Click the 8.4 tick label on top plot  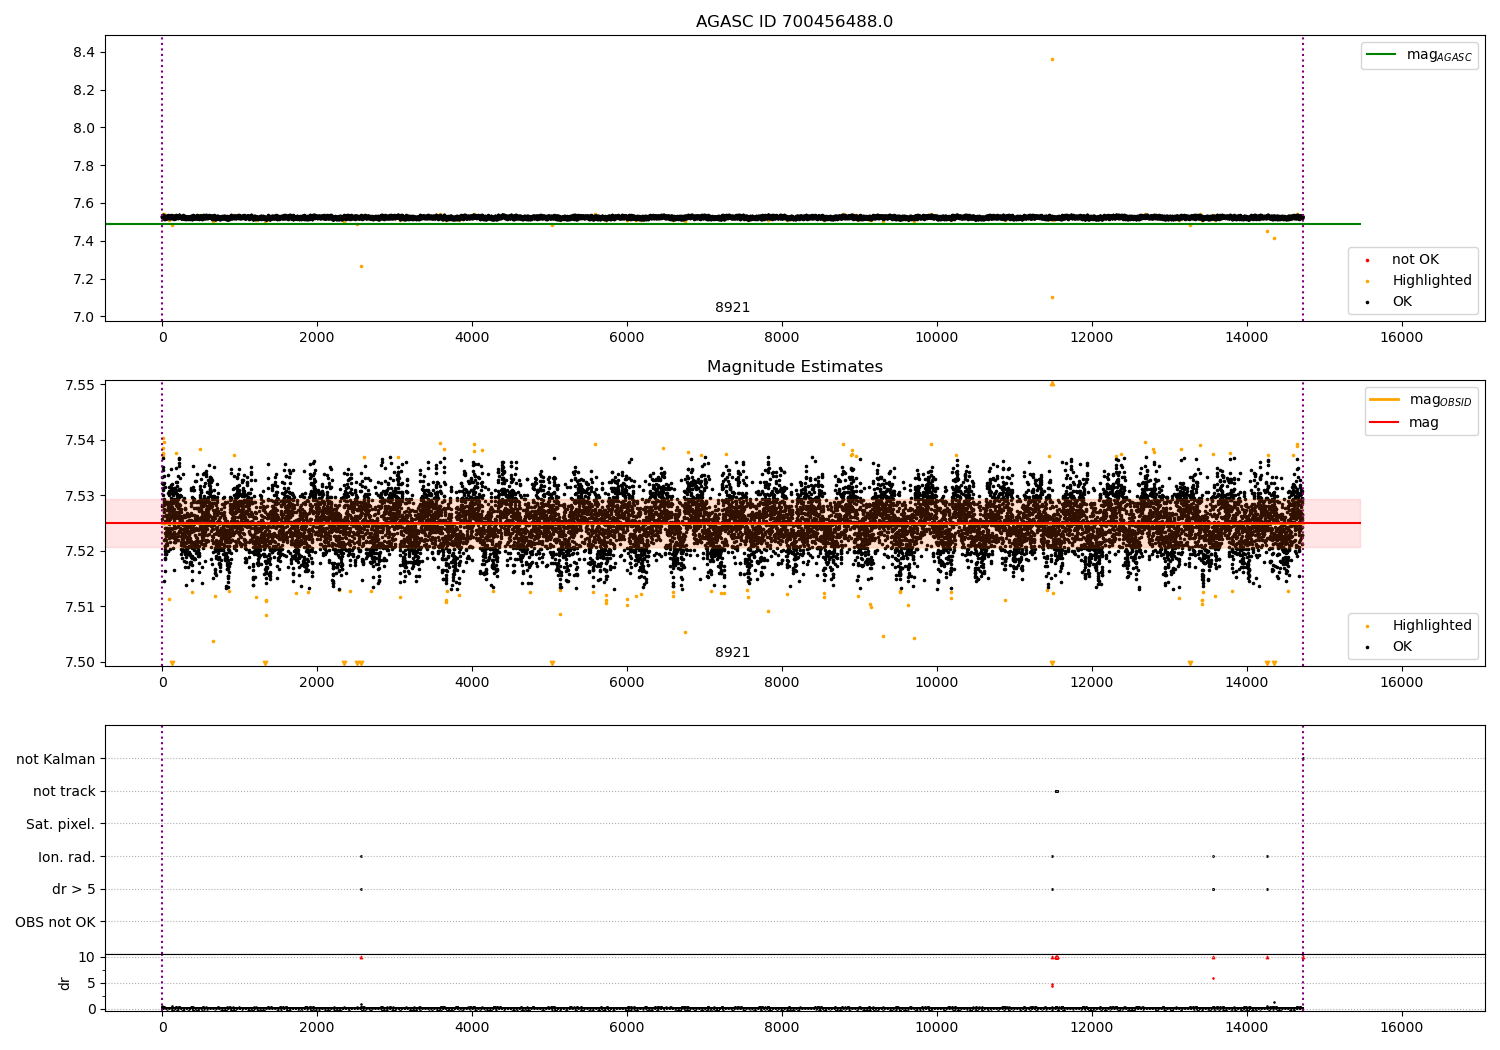click(83, 53)
